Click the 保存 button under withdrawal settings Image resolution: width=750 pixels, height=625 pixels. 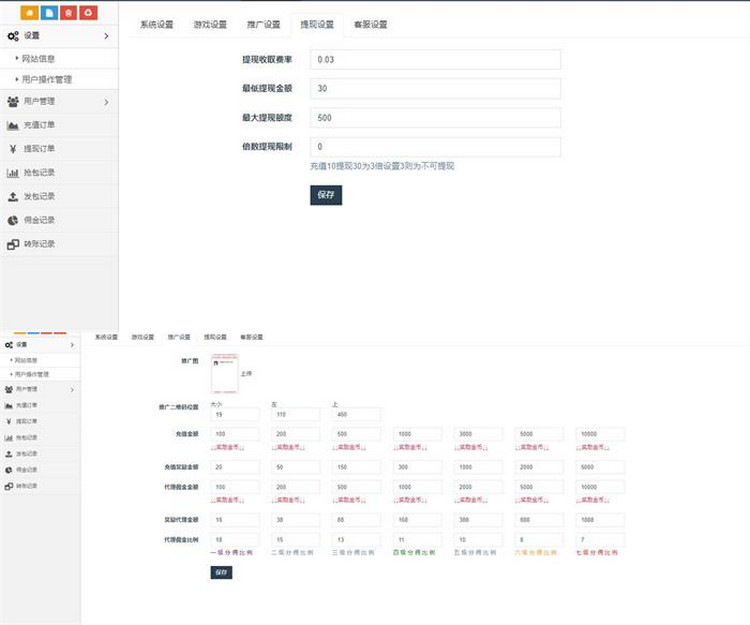click(326, 195)
